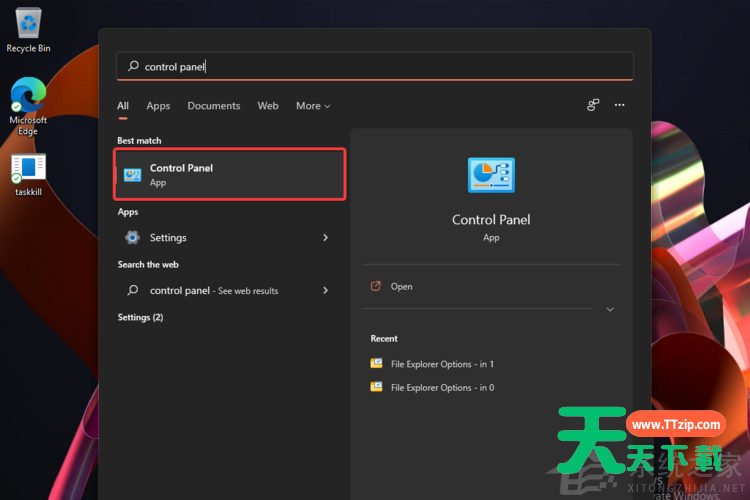Switch to the Apps tab
The width and height of the screenshot is (750, 500).
(x=158, y=106)
